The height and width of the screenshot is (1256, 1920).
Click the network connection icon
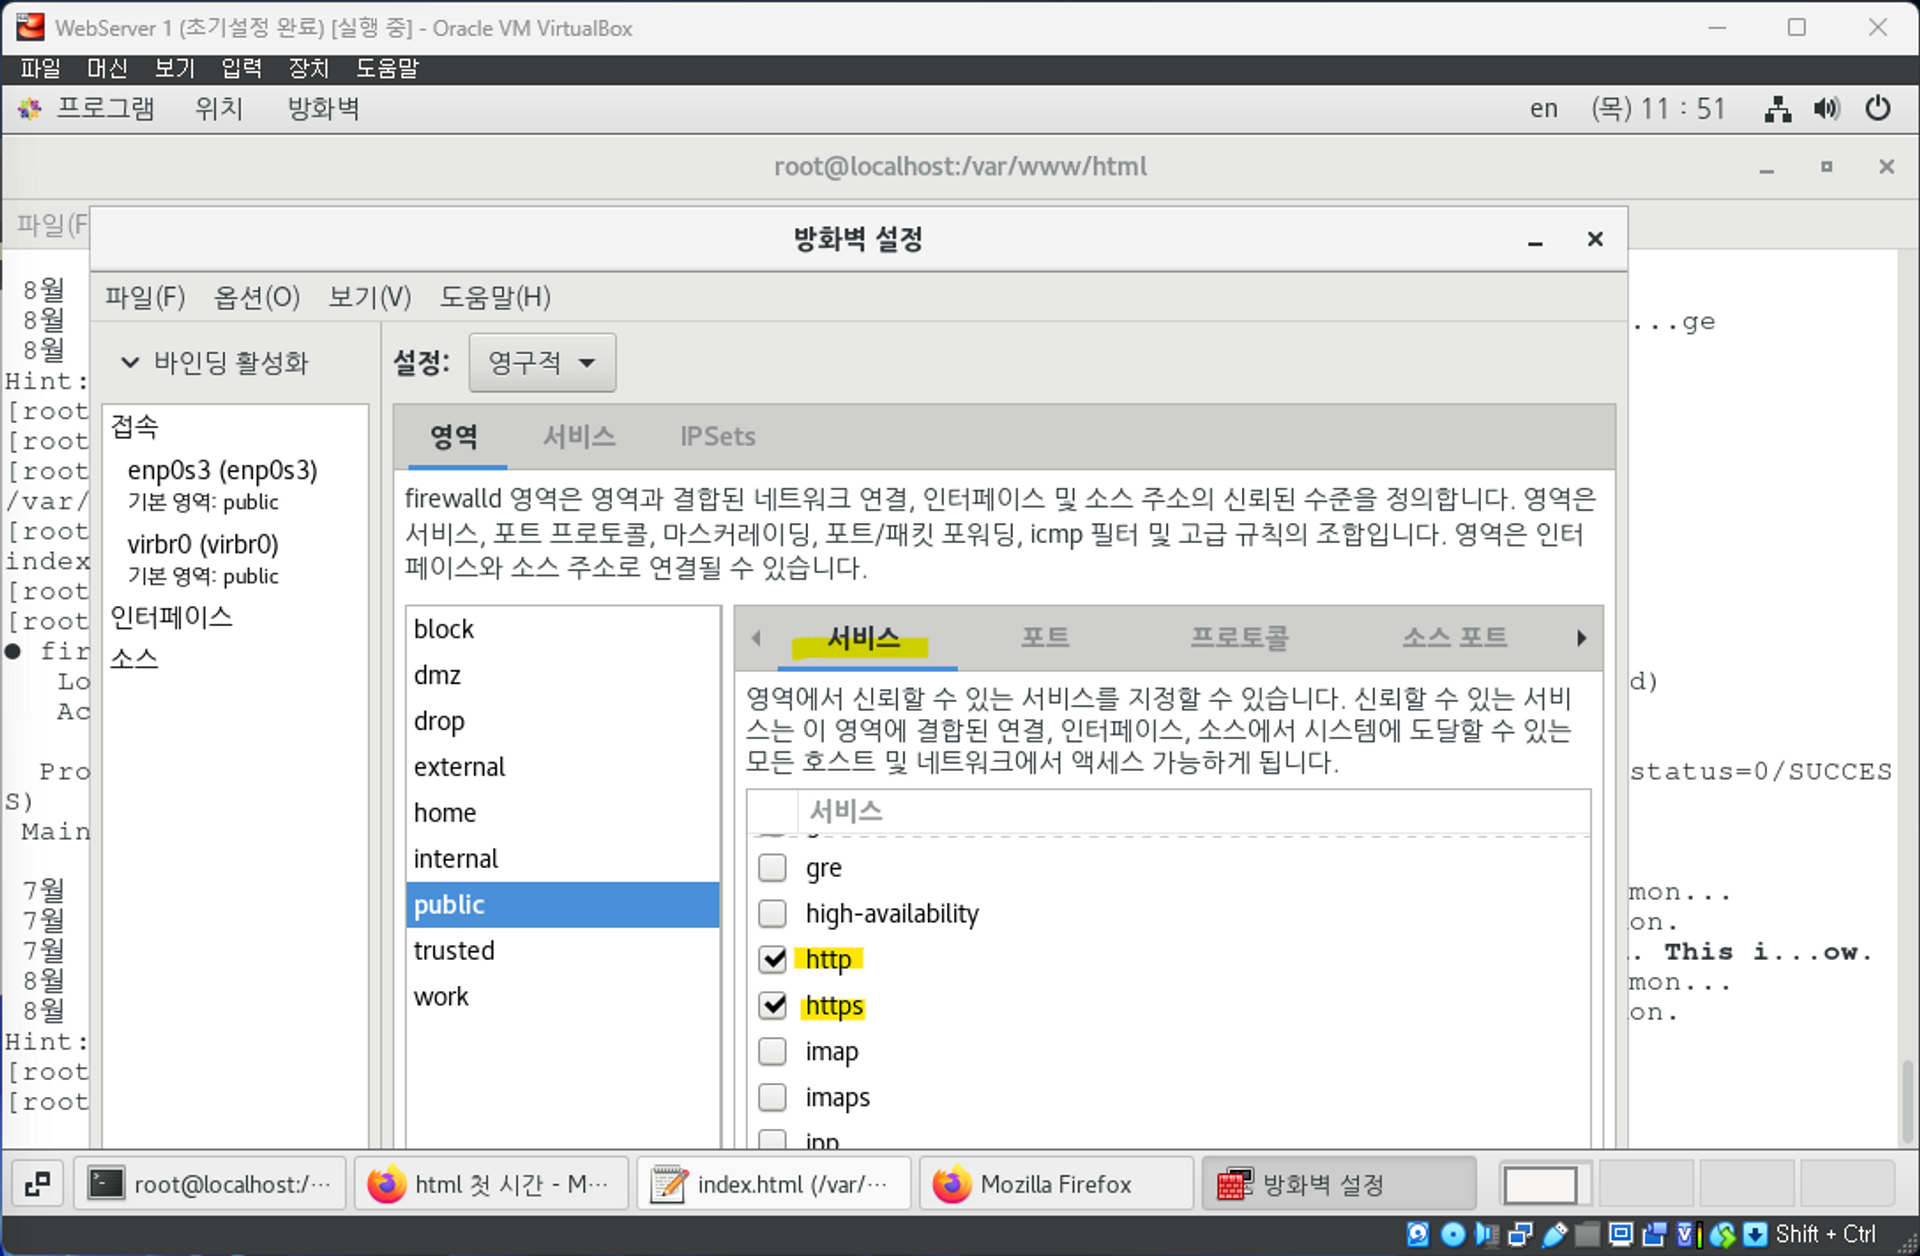[1777, 108]
